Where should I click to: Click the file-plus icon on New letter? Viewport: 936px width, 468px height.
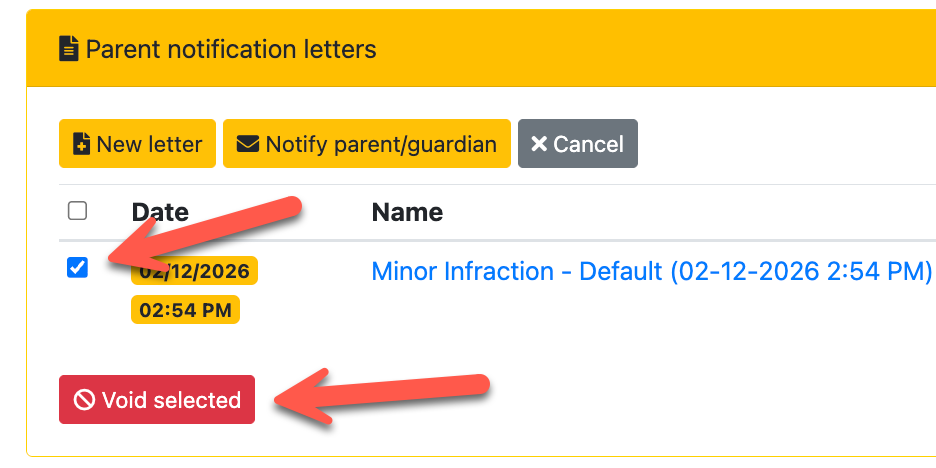82,145
